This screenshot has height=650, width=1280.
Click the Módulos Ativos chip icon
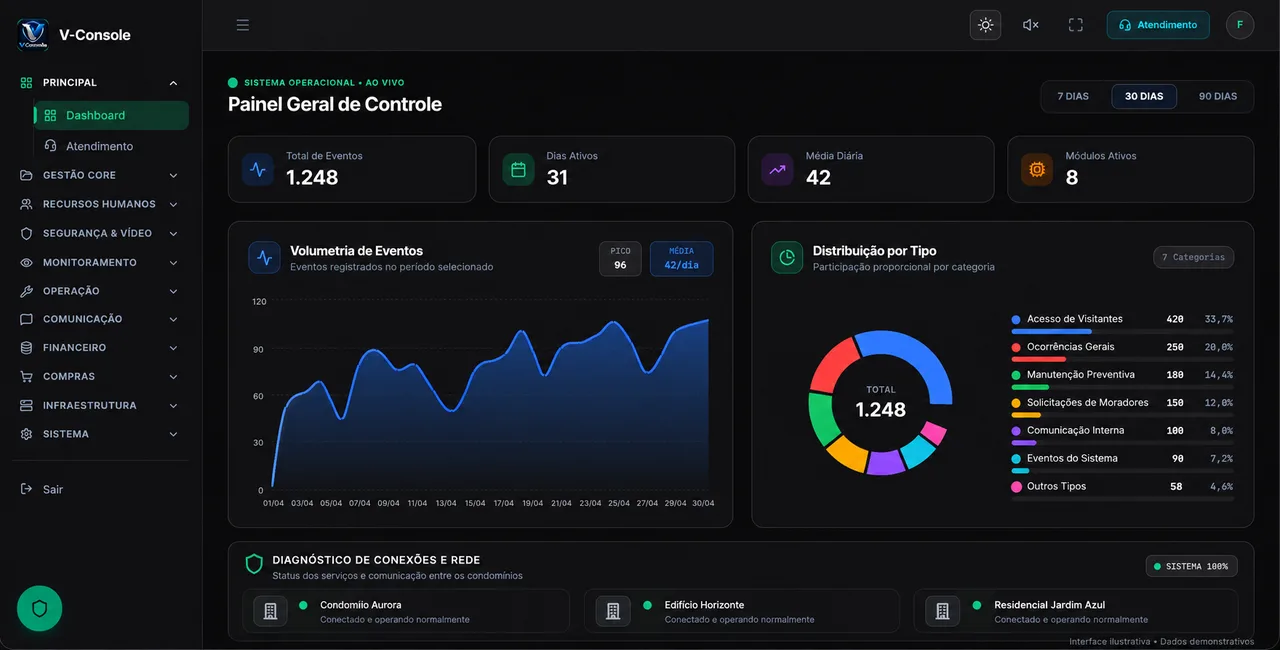1037,169
